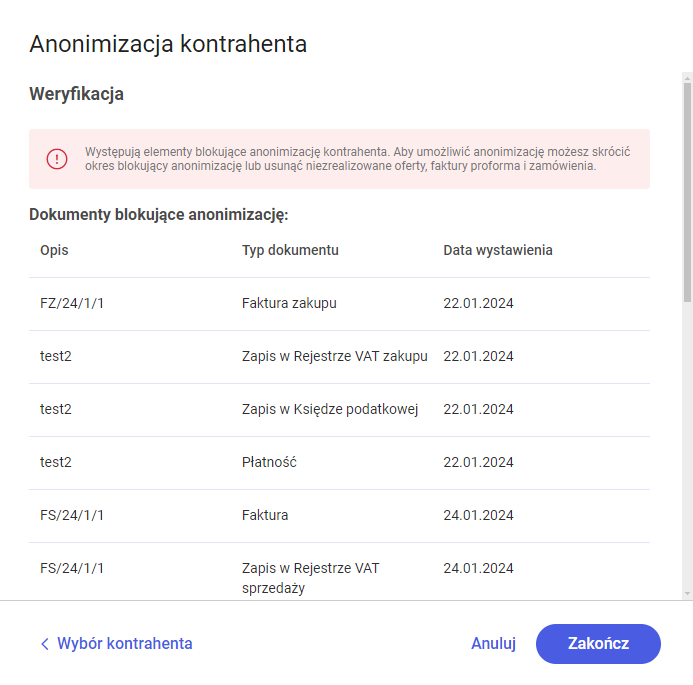This screenshot has width=693, height=685.
Task: Click the back chevron beside Wybór kontrahenta
Action: (x=44, y=644)
